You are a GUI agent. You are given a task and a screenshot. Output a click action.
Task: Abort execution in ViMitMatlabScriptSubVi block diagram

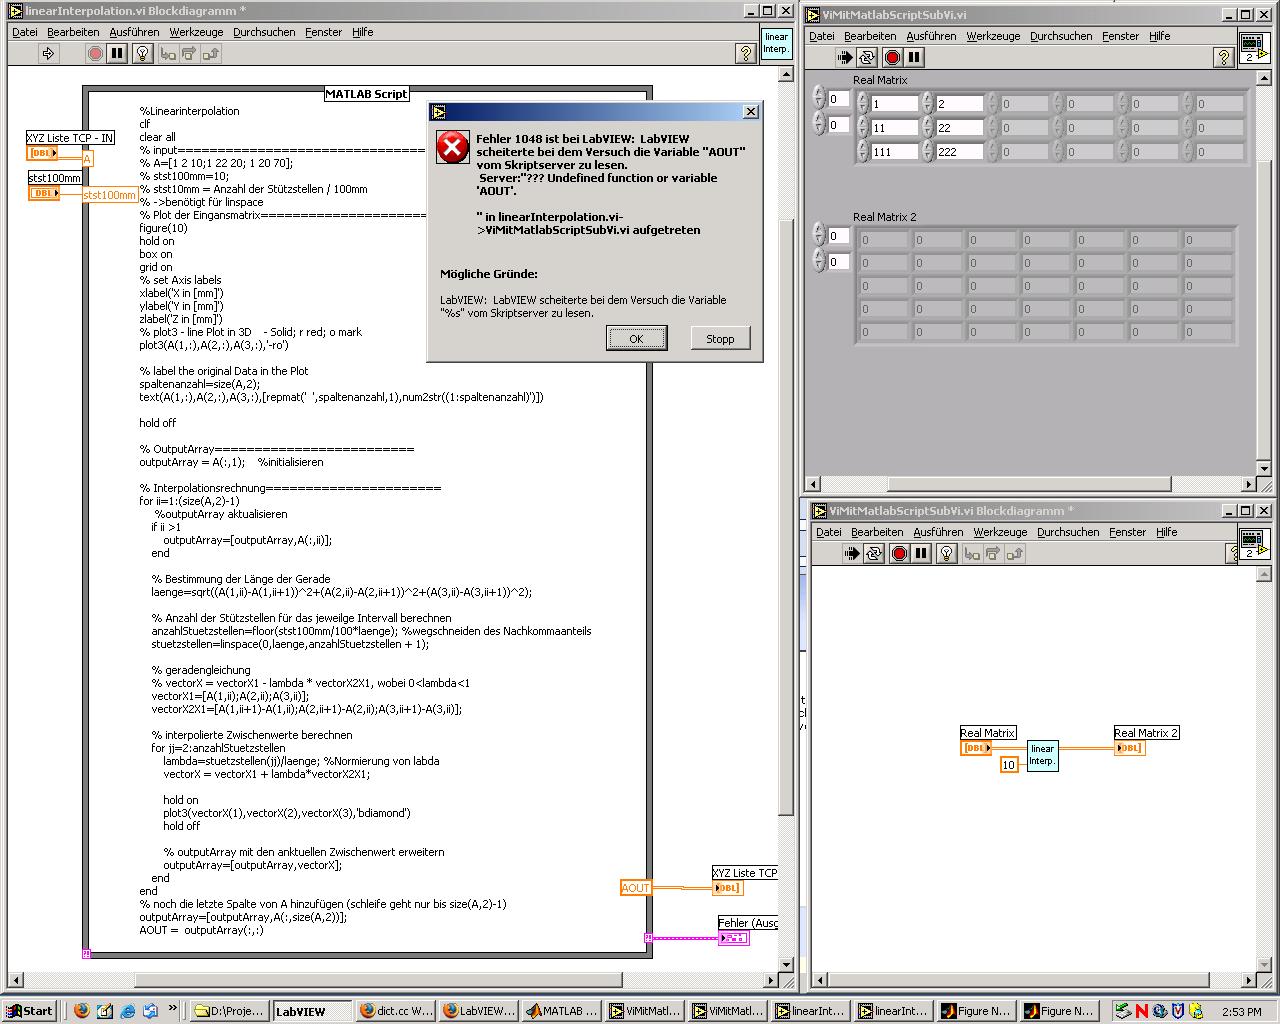899,553
